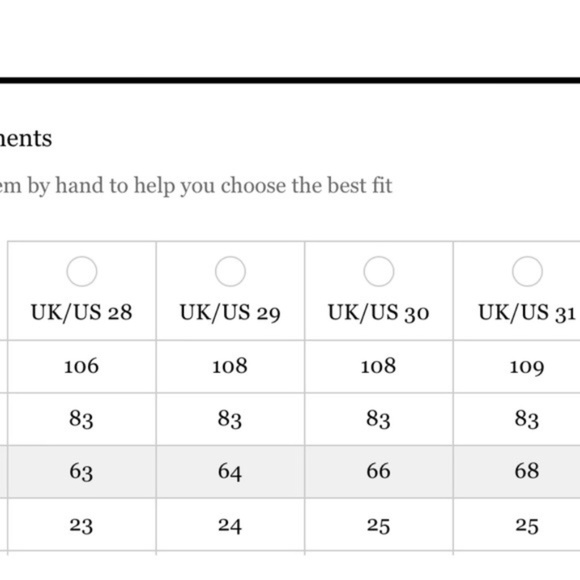This screenshot has height=580, width=580.
Task: Select the UK/US 29 size radio button
Action: click(x=230, y=271)
